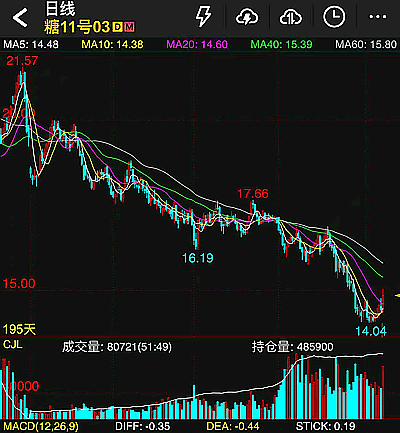Select the 日线 period label
The image size is (400, 433).
pyautogui.click(x=60, y=9)
